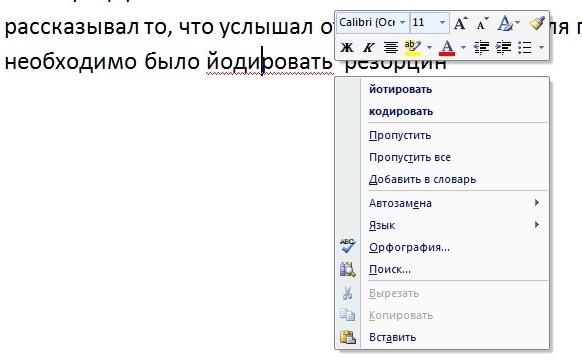Click the Grow Font icon
This screenshot has width=582, height=364.
click(461, 23)
